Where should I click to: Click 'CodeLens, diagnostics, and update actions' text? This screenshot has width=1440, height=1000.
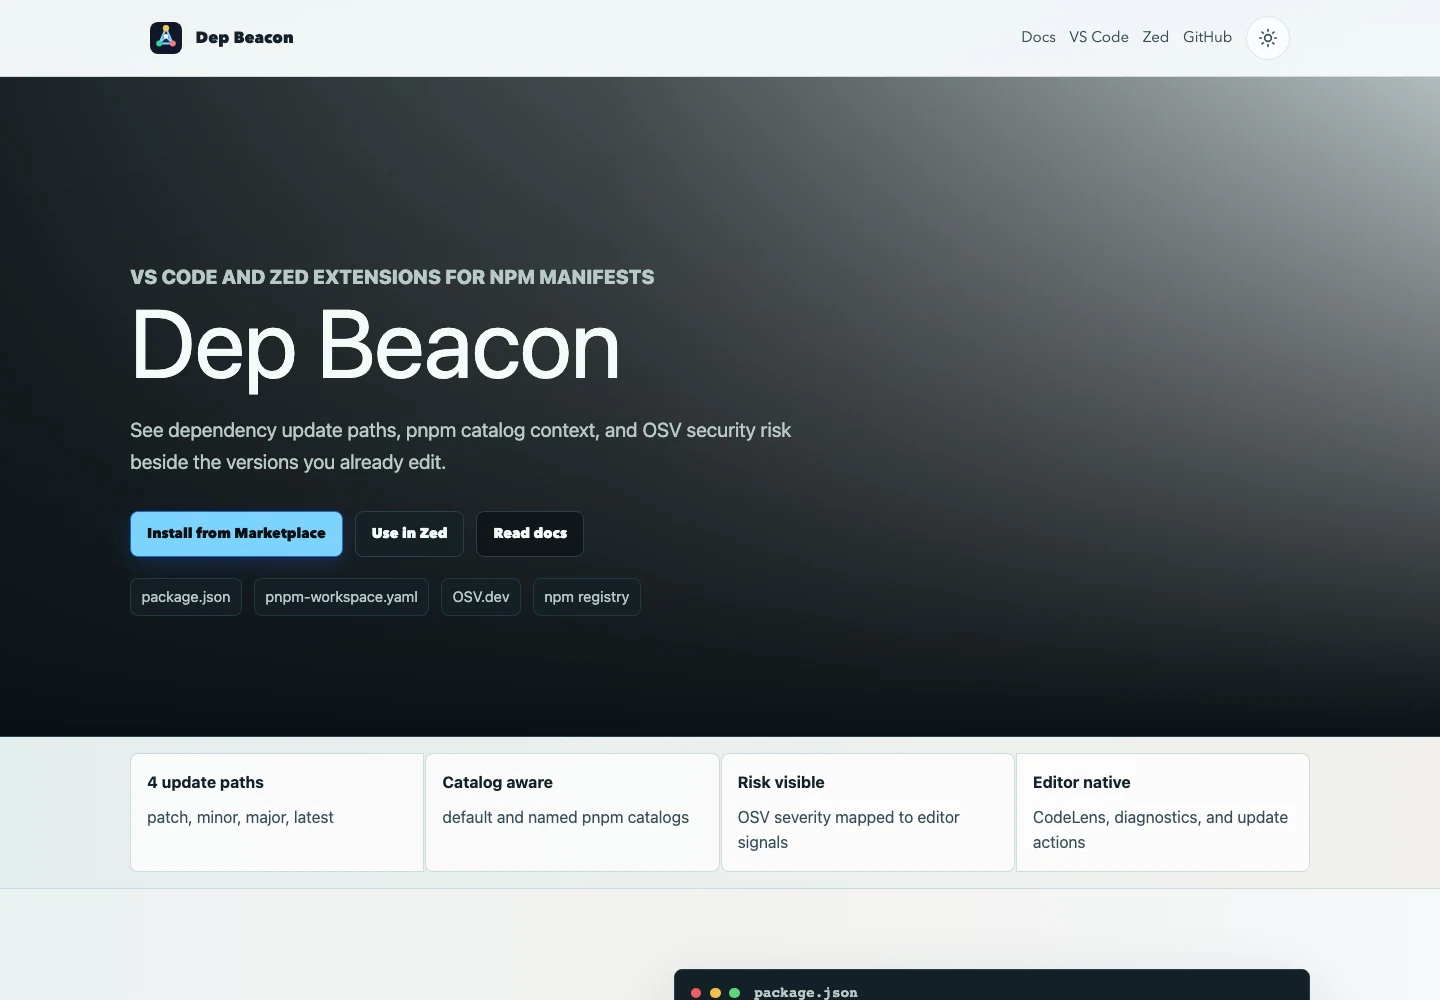(x=1160, y=830)
